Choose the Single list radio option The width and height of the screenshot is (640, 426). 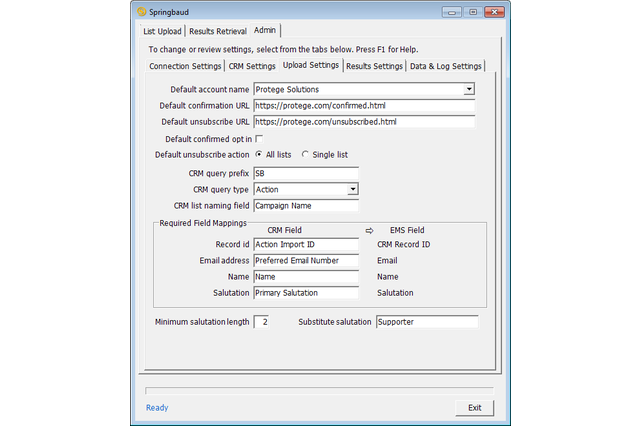(x=306, y=155)
